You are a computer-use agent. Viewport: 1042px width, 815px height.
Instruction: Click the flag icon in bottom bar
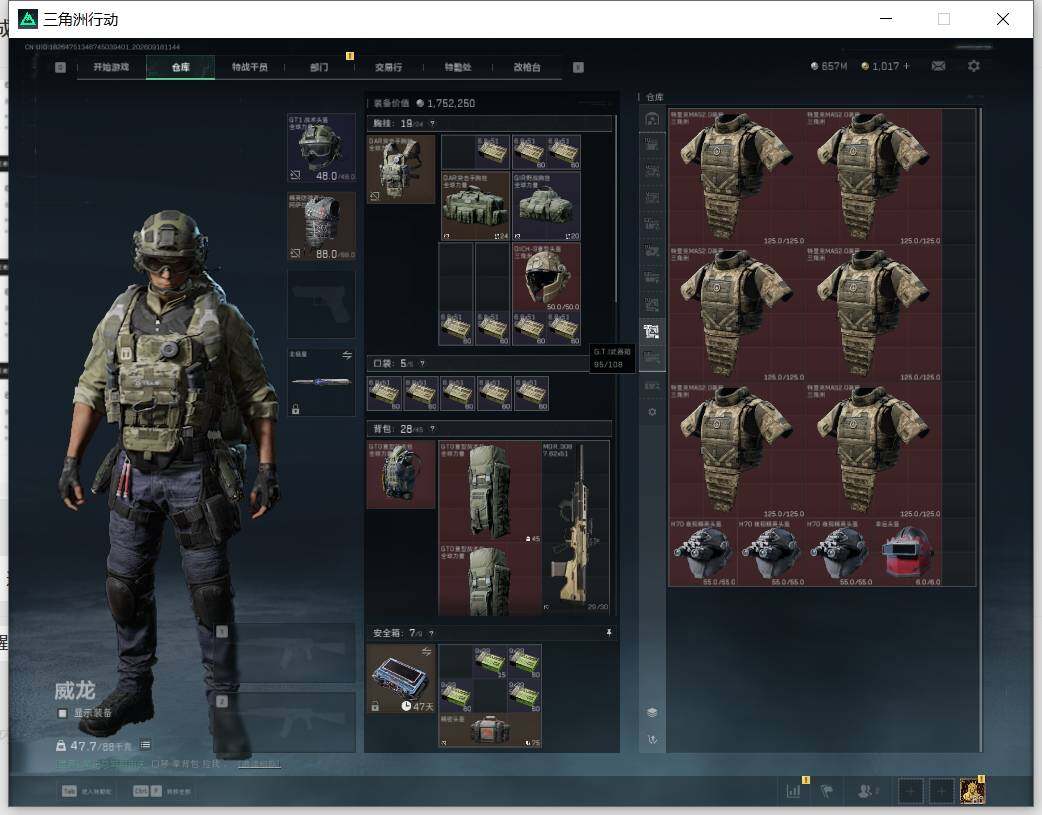[827, 791]
